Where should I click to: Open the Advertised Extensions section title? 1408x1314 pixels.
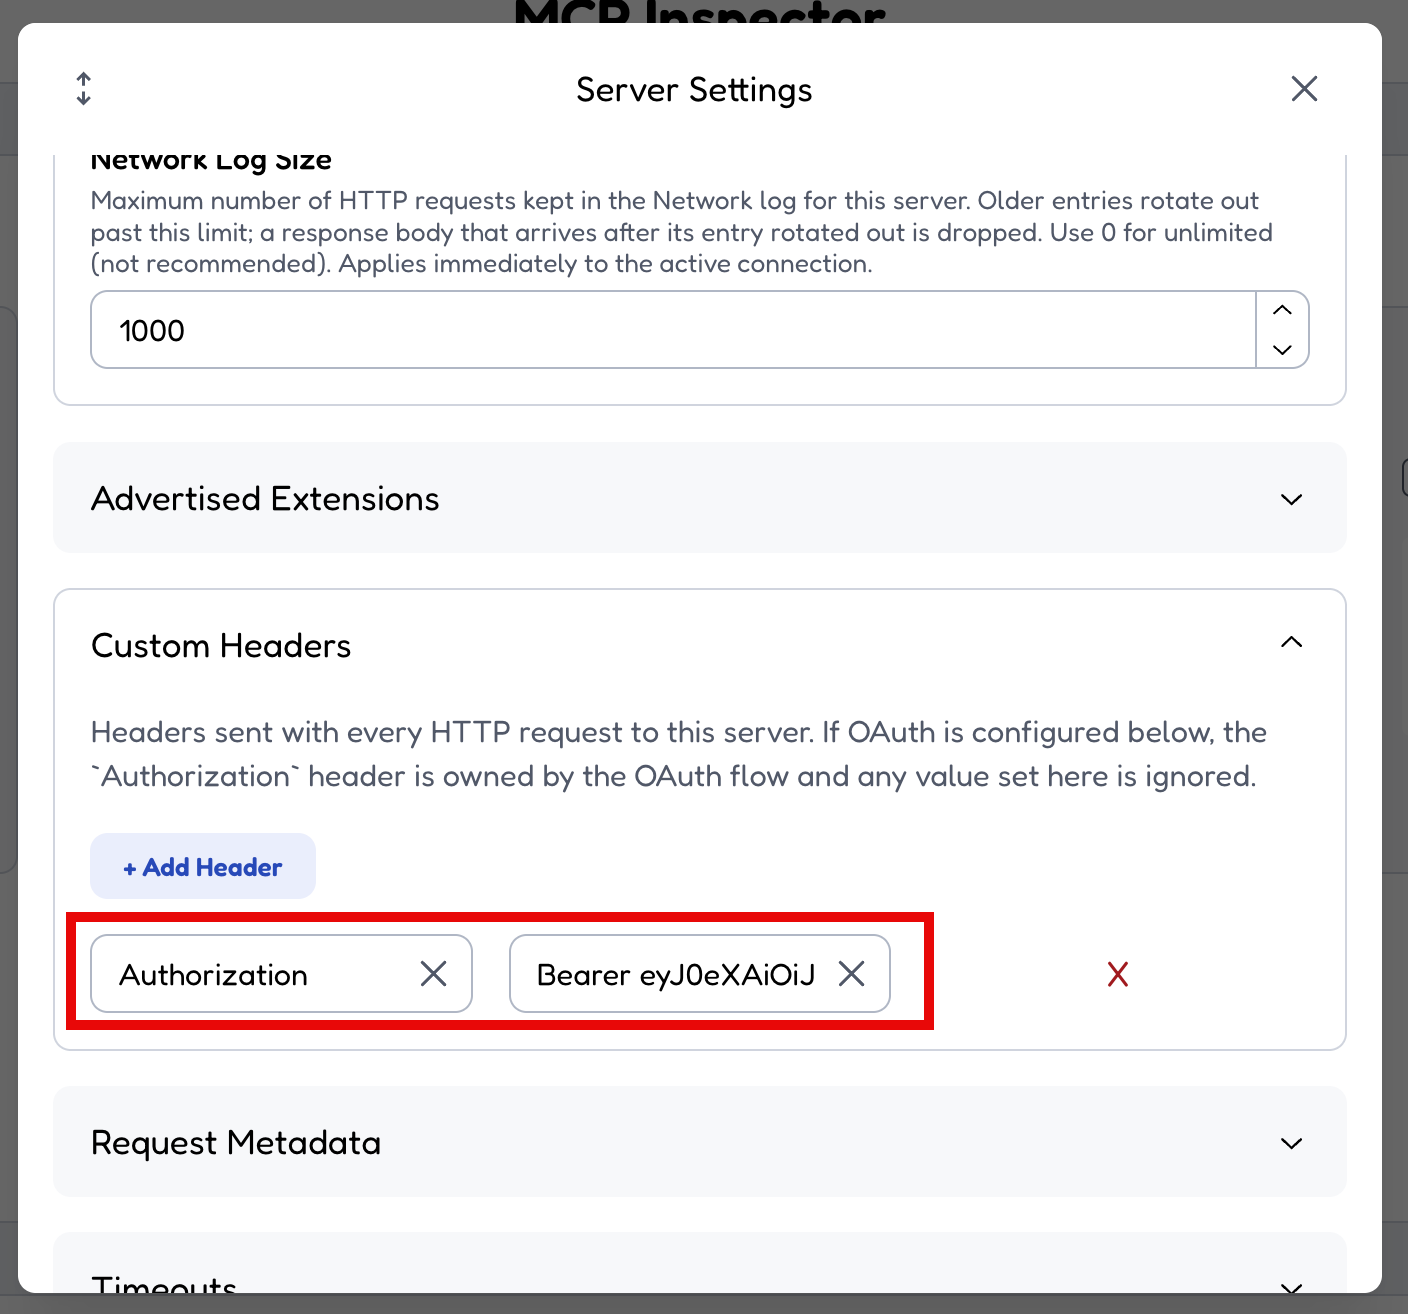click(x=265, y=498)
